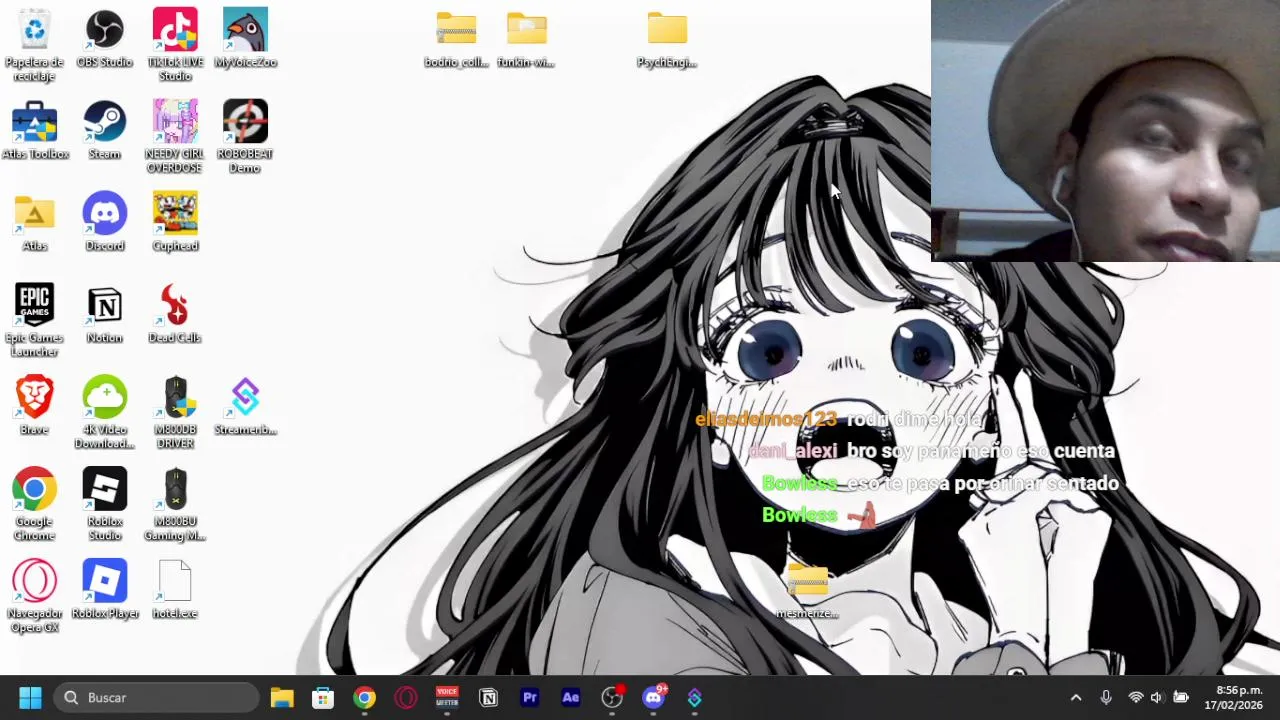The width and height of the screenshot is (1280, 720).
Task: Open the ROBOBEAT Demo shortcut
Action: pyautogui.click(x=245, y=137)
